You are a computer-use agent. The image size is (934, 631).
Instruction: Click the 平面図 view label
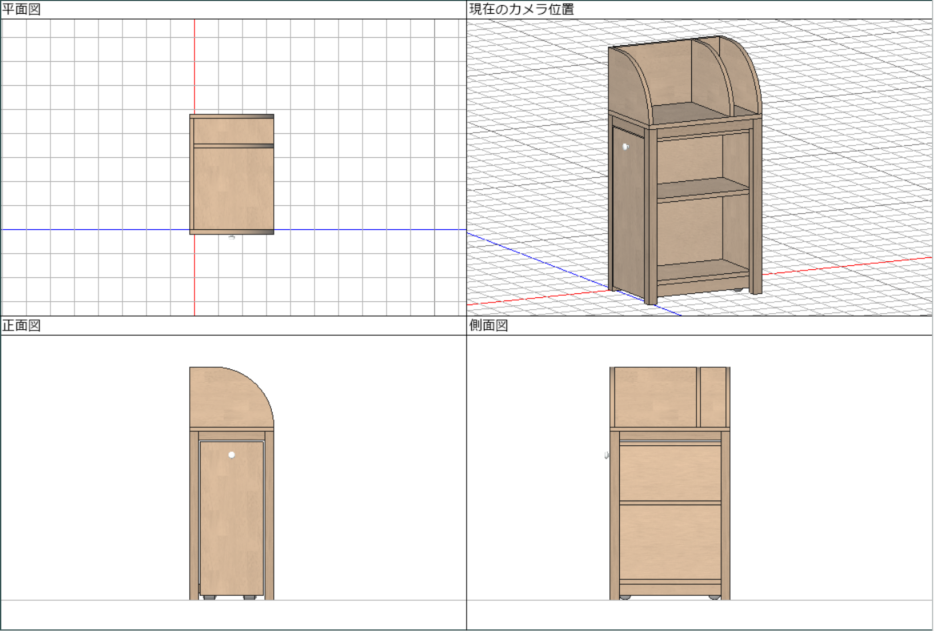[22, 9]
